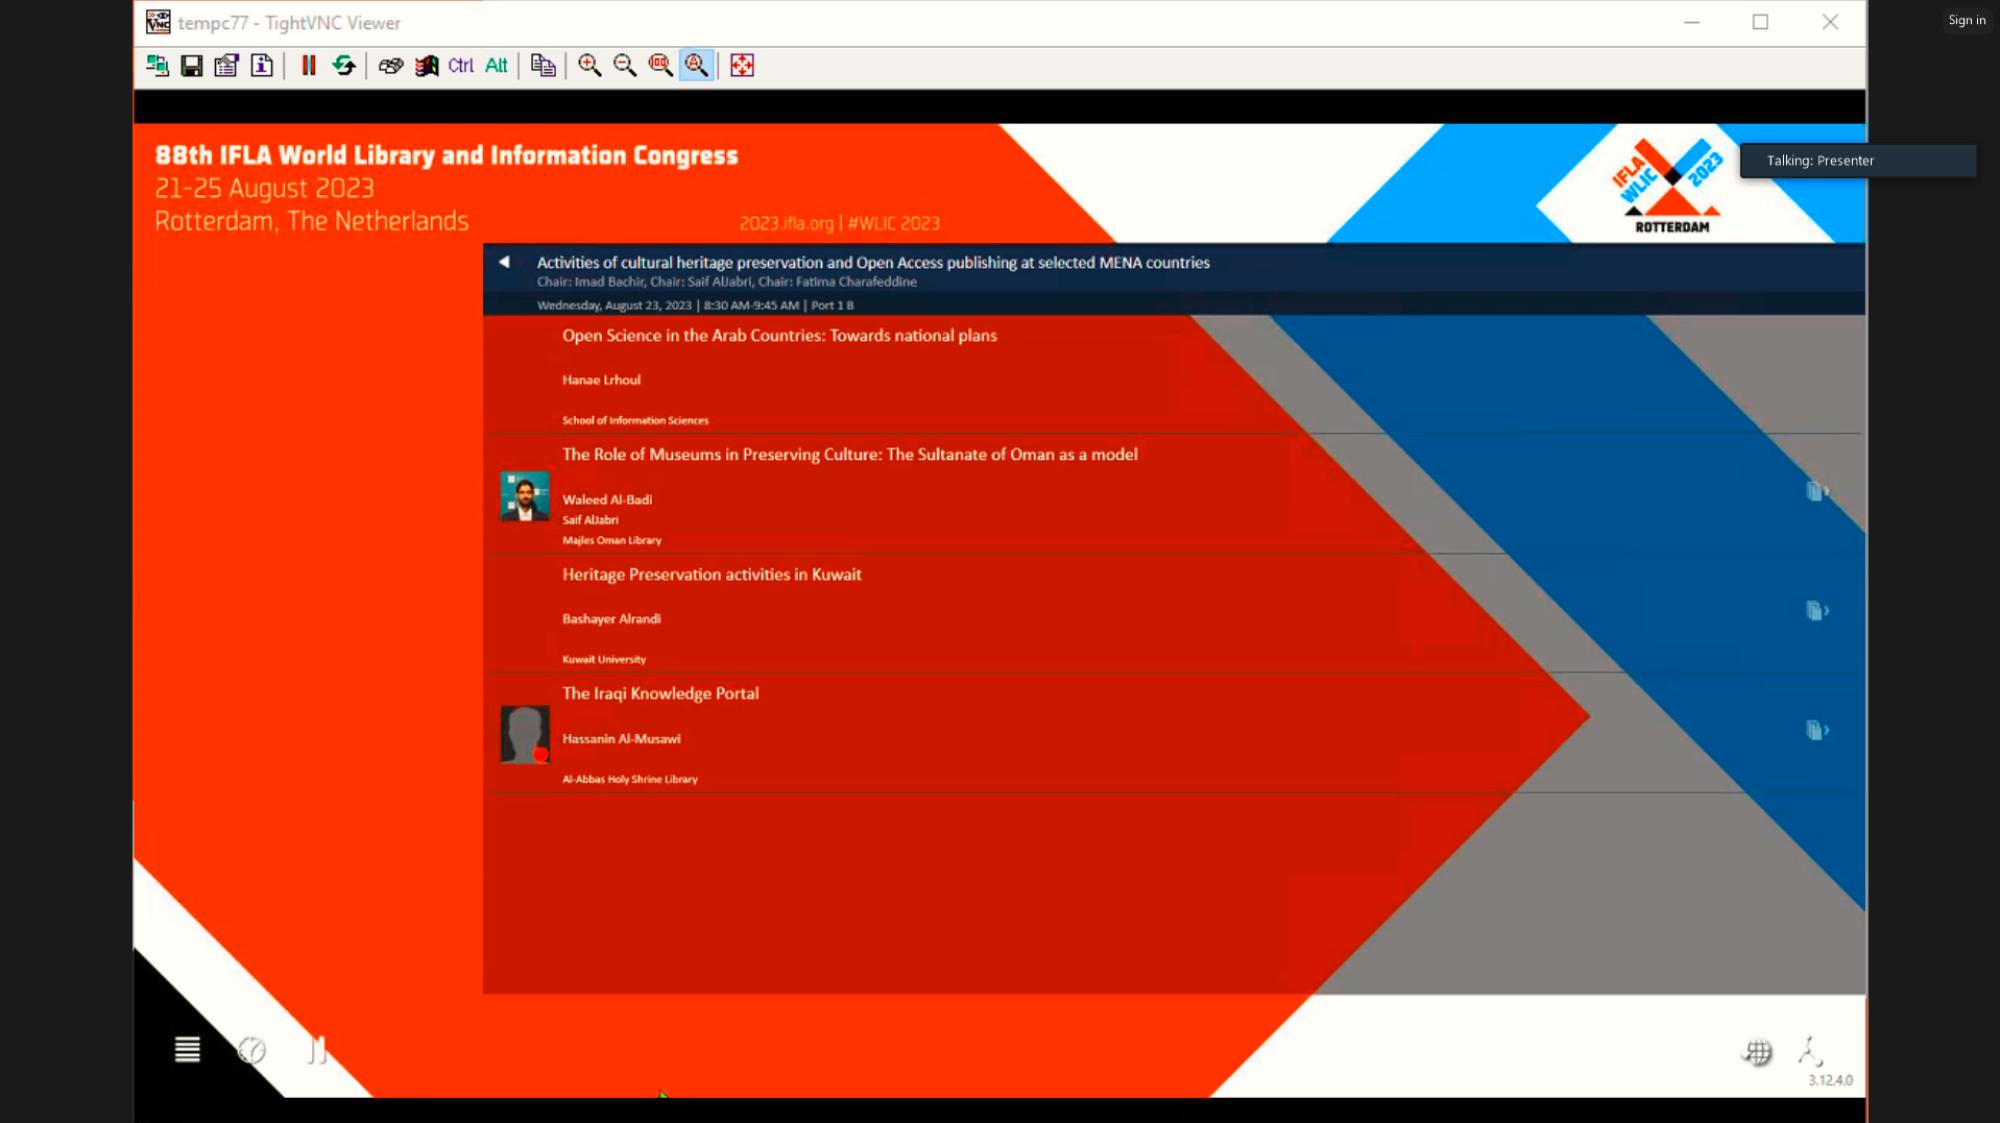Screen dimensions: 2000x1123
Task: Zoom out the remote view
Action: pos(625,66)
